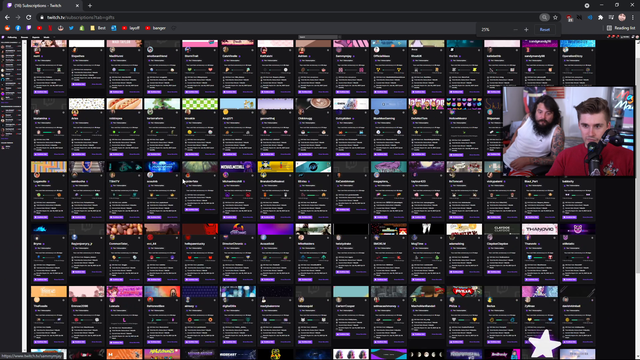Viewport: 640px width, 360px height.
Task: Open the settings icon on MAD TAYLOR card
Action: pos(139,50)
